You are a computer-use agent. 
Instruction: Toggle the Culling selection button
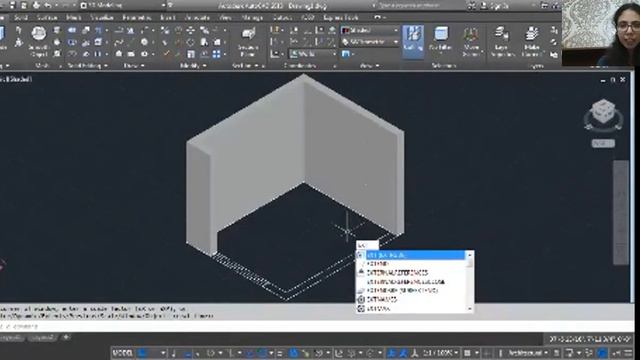[413, 41]
